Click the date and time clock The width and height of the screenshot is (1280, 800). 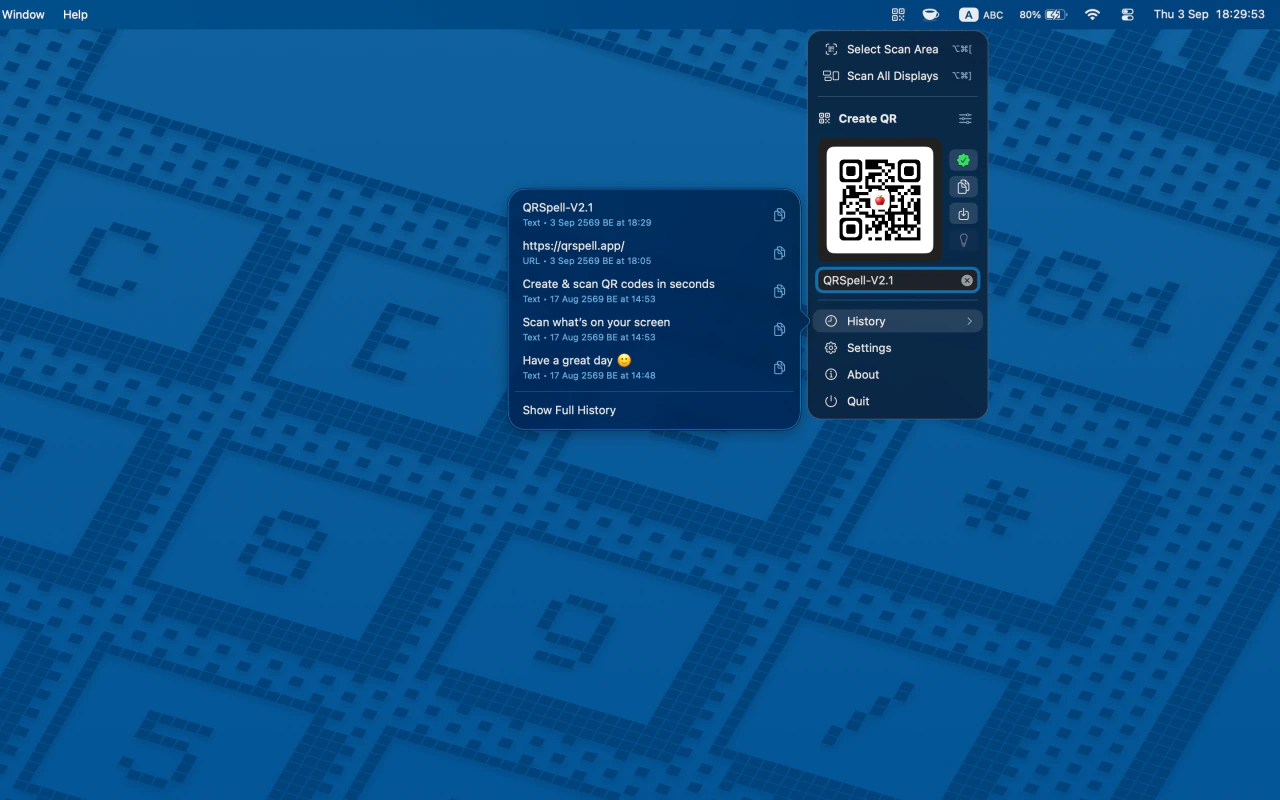[x=1208, y=14]
